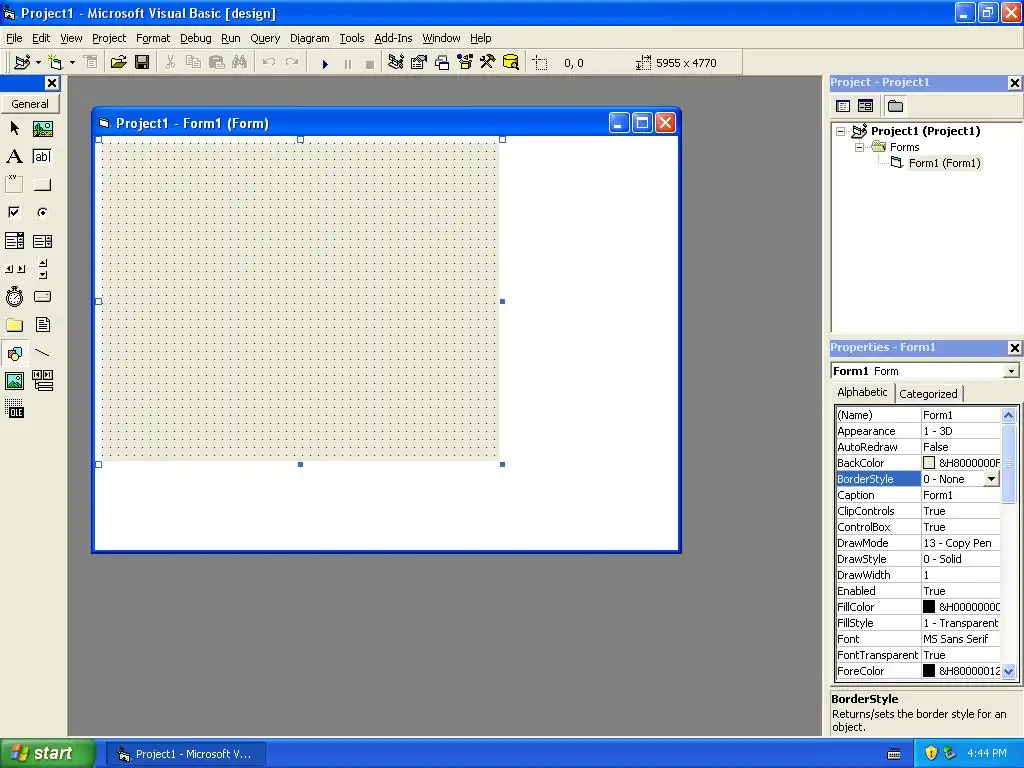Collapse the Project1 (Project1) tree node
1024x768 pixels.
coord(841,131)
